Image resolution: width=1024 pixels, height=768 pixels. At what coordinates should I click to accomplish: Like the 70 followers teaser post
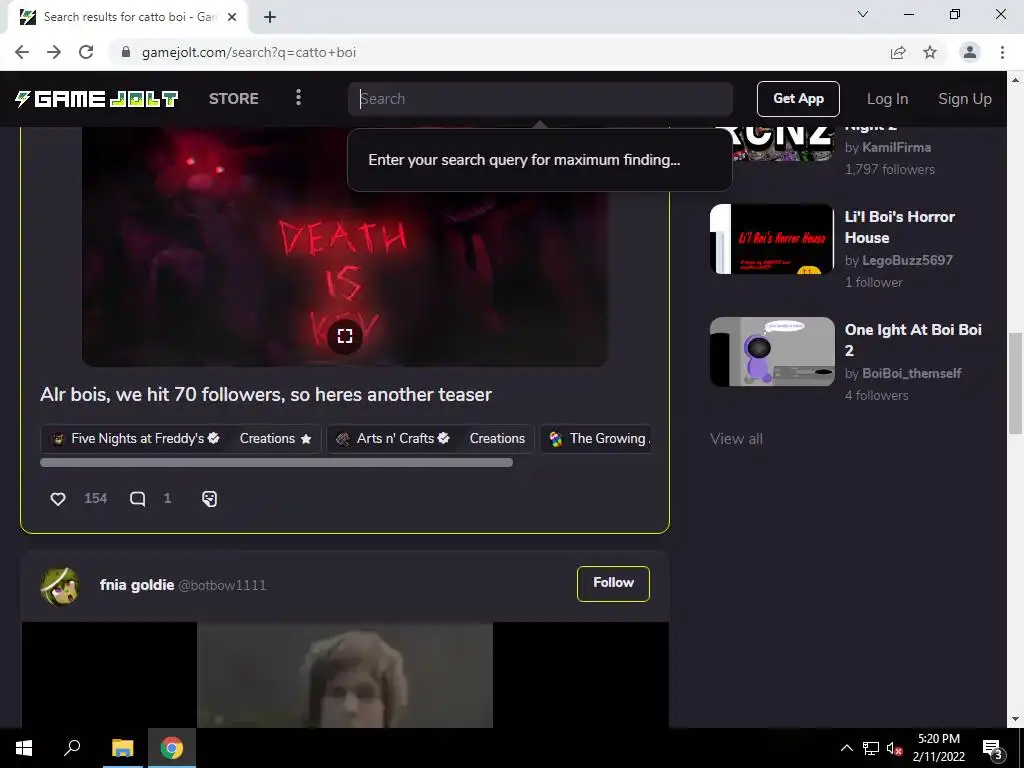[58, 499]
